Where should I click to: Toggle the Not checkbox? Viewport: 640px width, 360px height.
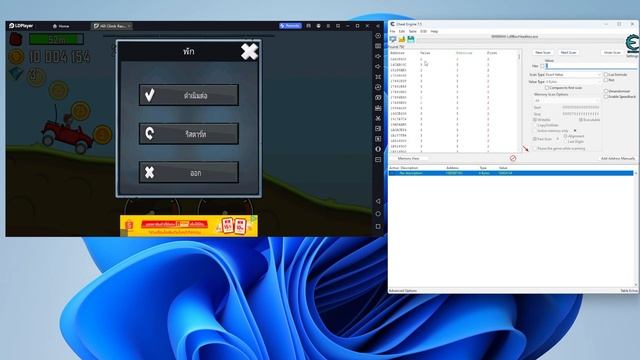(x=606, y=80)
